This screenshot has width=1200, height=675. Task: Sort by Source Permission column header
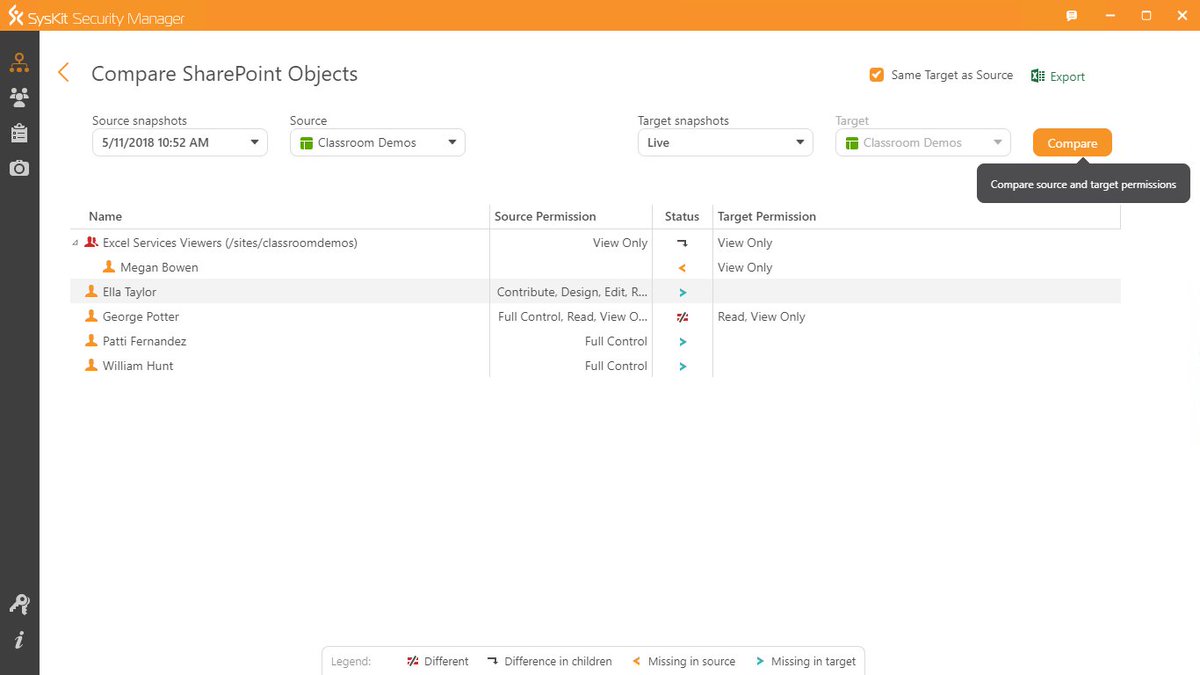[545, 216]
